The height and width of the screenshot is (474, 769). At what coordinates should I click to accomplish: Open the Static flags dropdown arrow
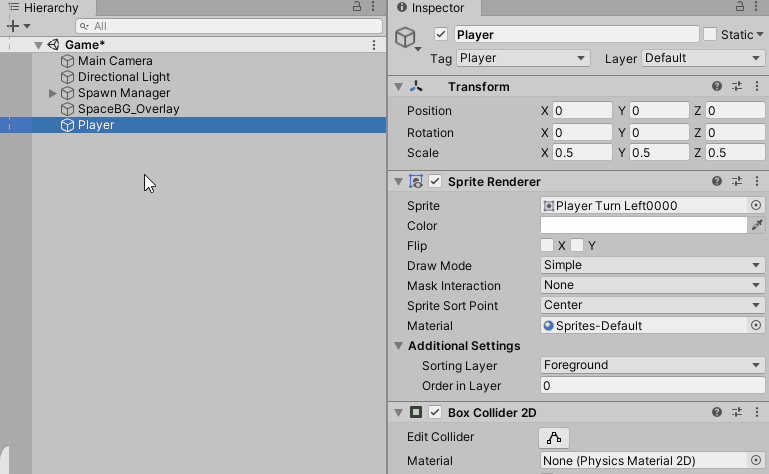point(760,34)
